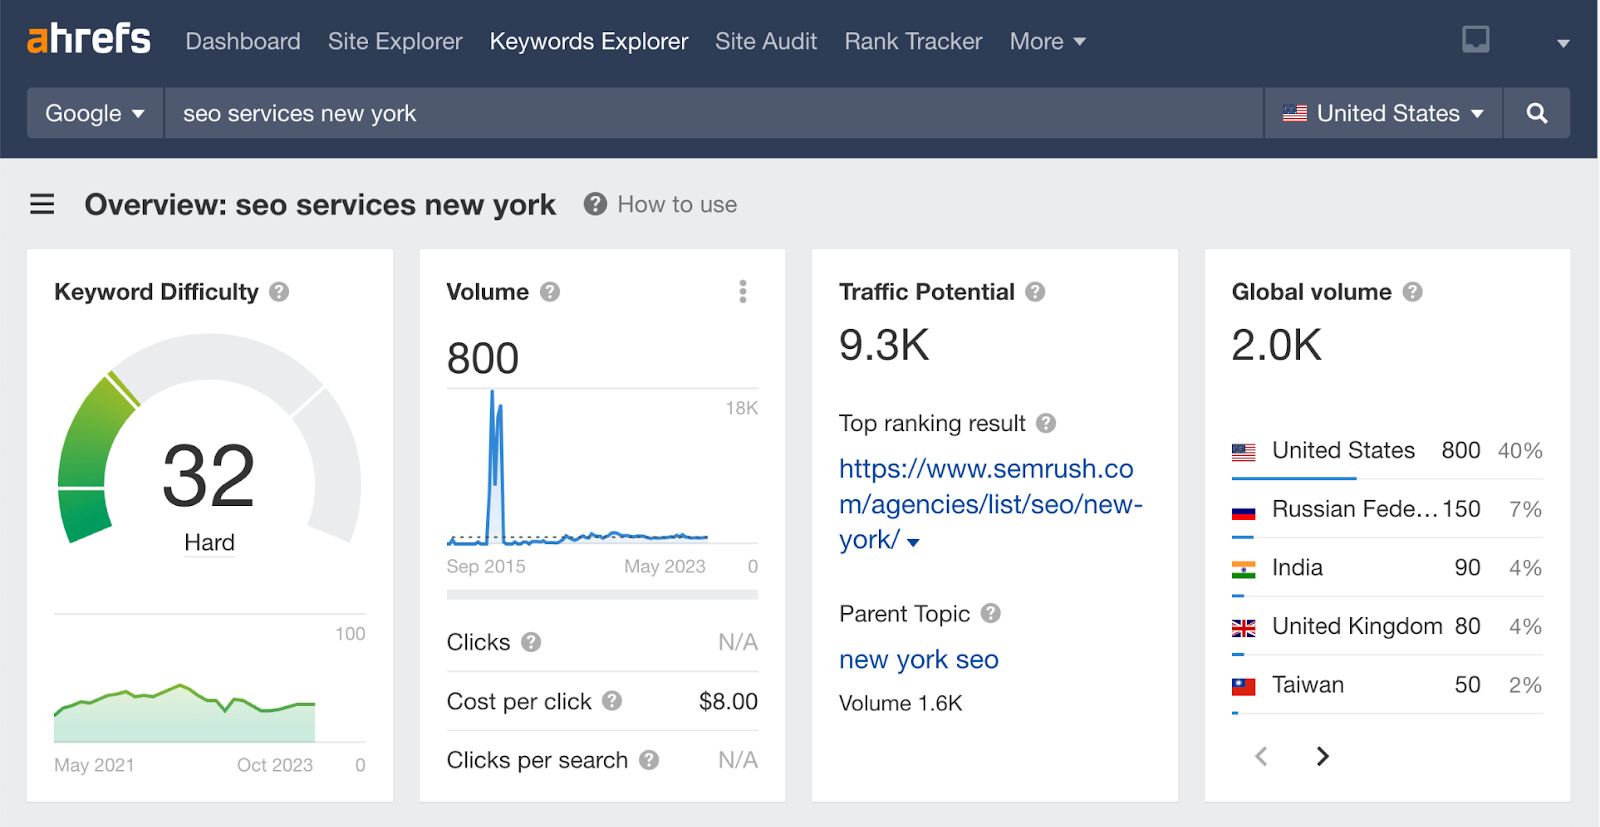The image size is (1600, 827).
Task: Click Traffic Potential help icon
Action: (x=1035, y=292)
